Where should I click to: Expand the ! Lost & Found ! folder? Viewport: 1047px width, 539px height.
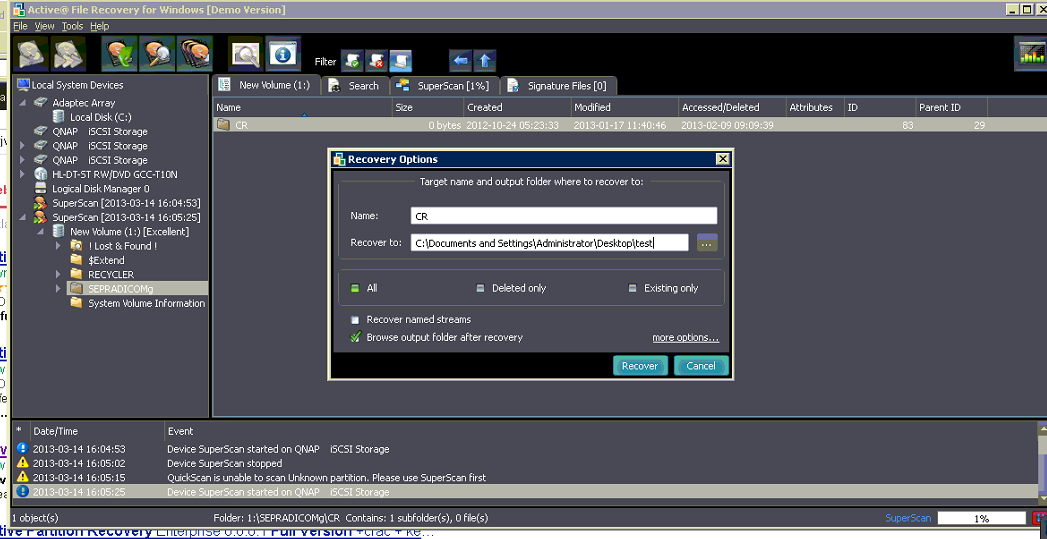click(59, 246)
